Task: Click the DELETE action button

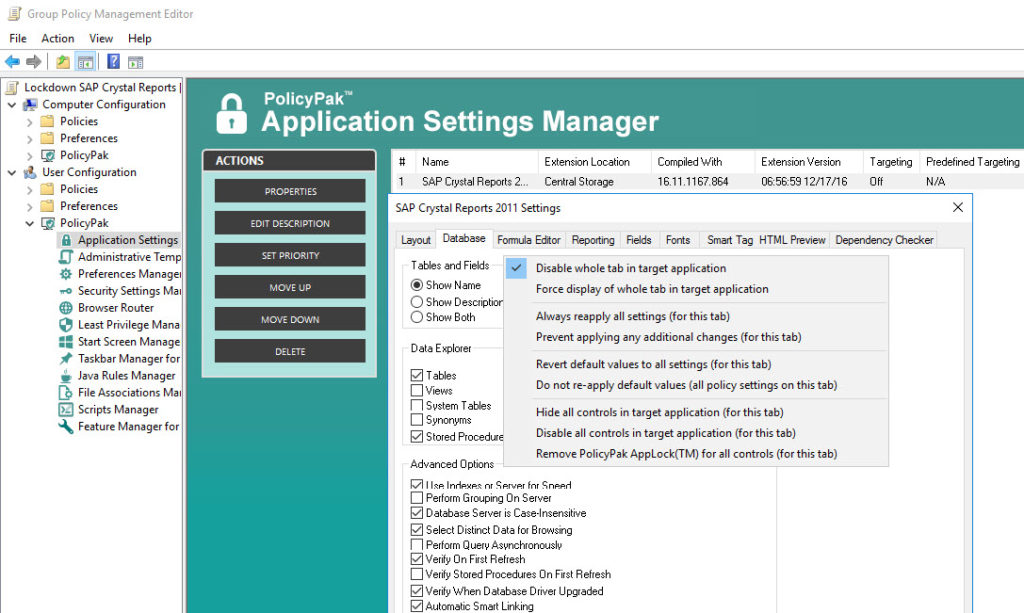Action: (x=290, y=351)
